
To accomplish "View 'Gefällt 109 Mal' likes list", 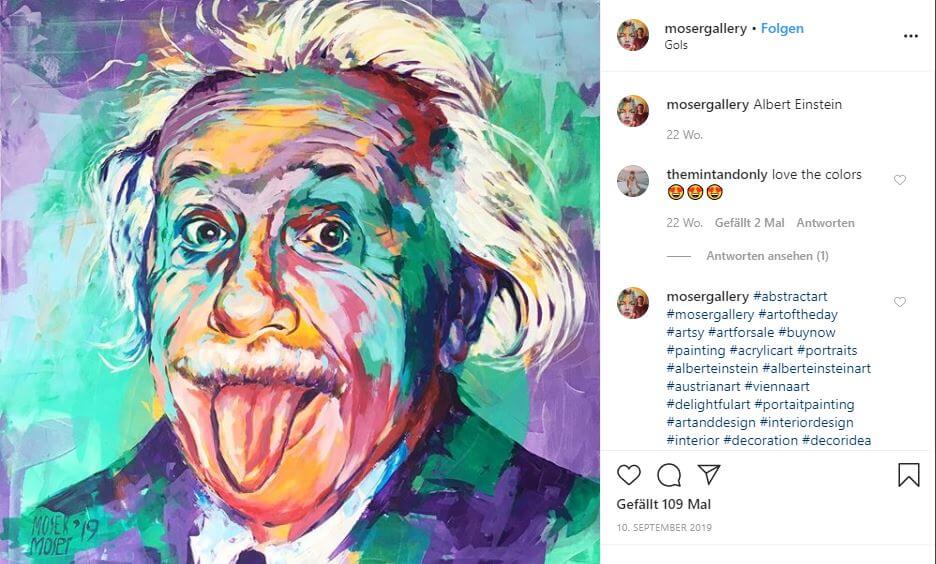I will 664,505.
